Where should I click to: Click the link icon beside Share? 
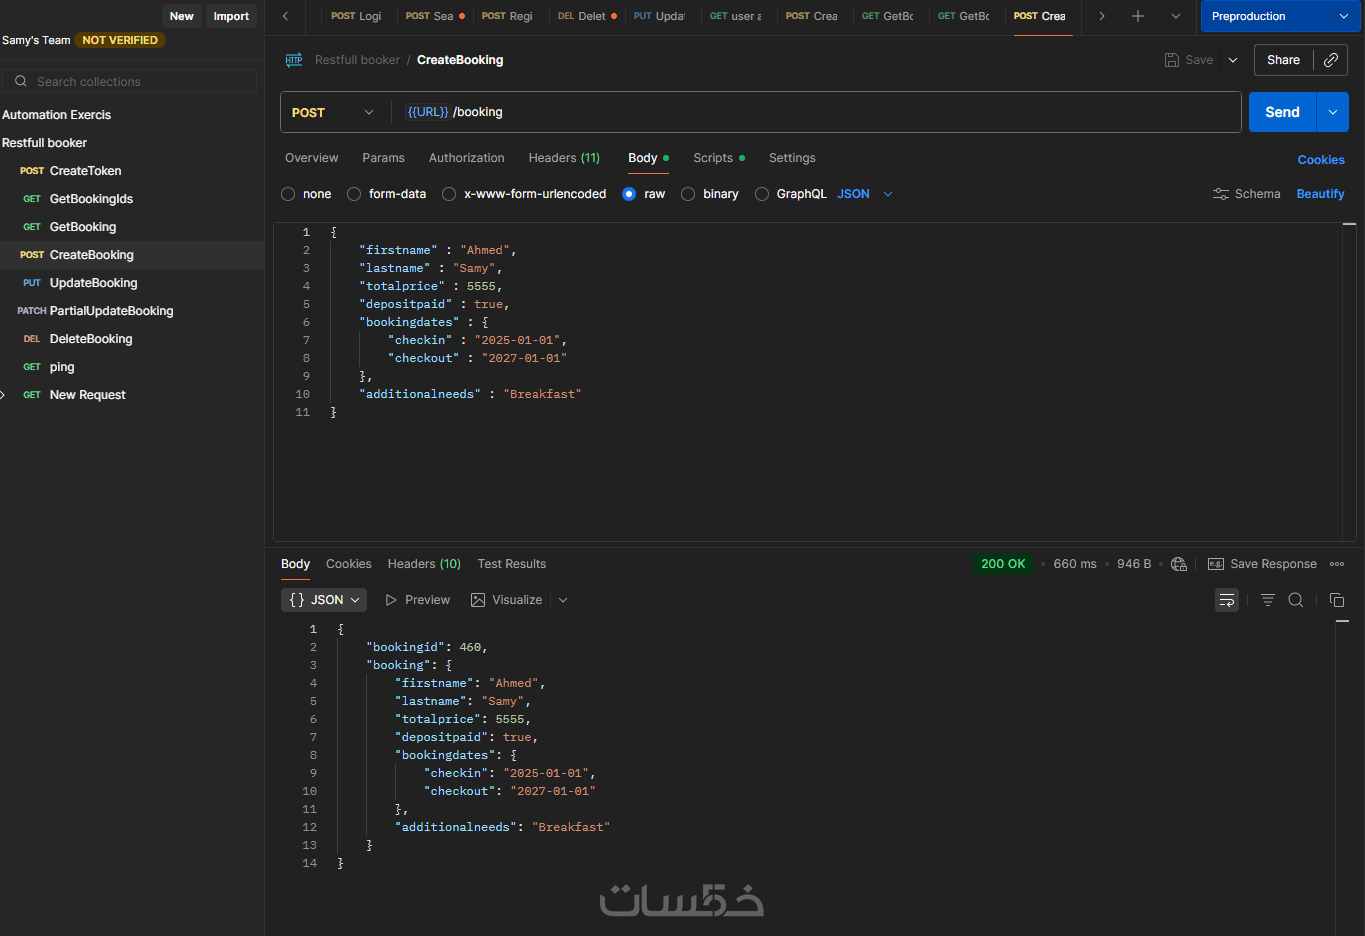click(1331, 60)
